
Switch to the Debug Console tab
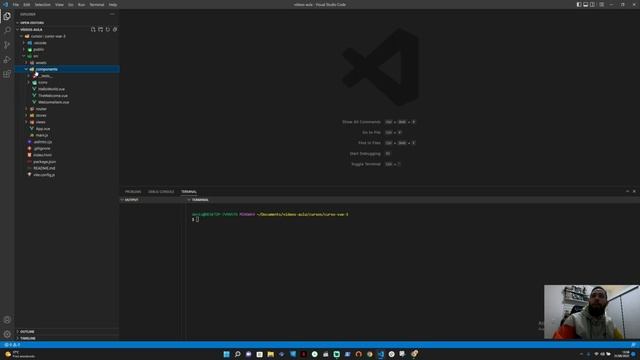tap(161, 191)
